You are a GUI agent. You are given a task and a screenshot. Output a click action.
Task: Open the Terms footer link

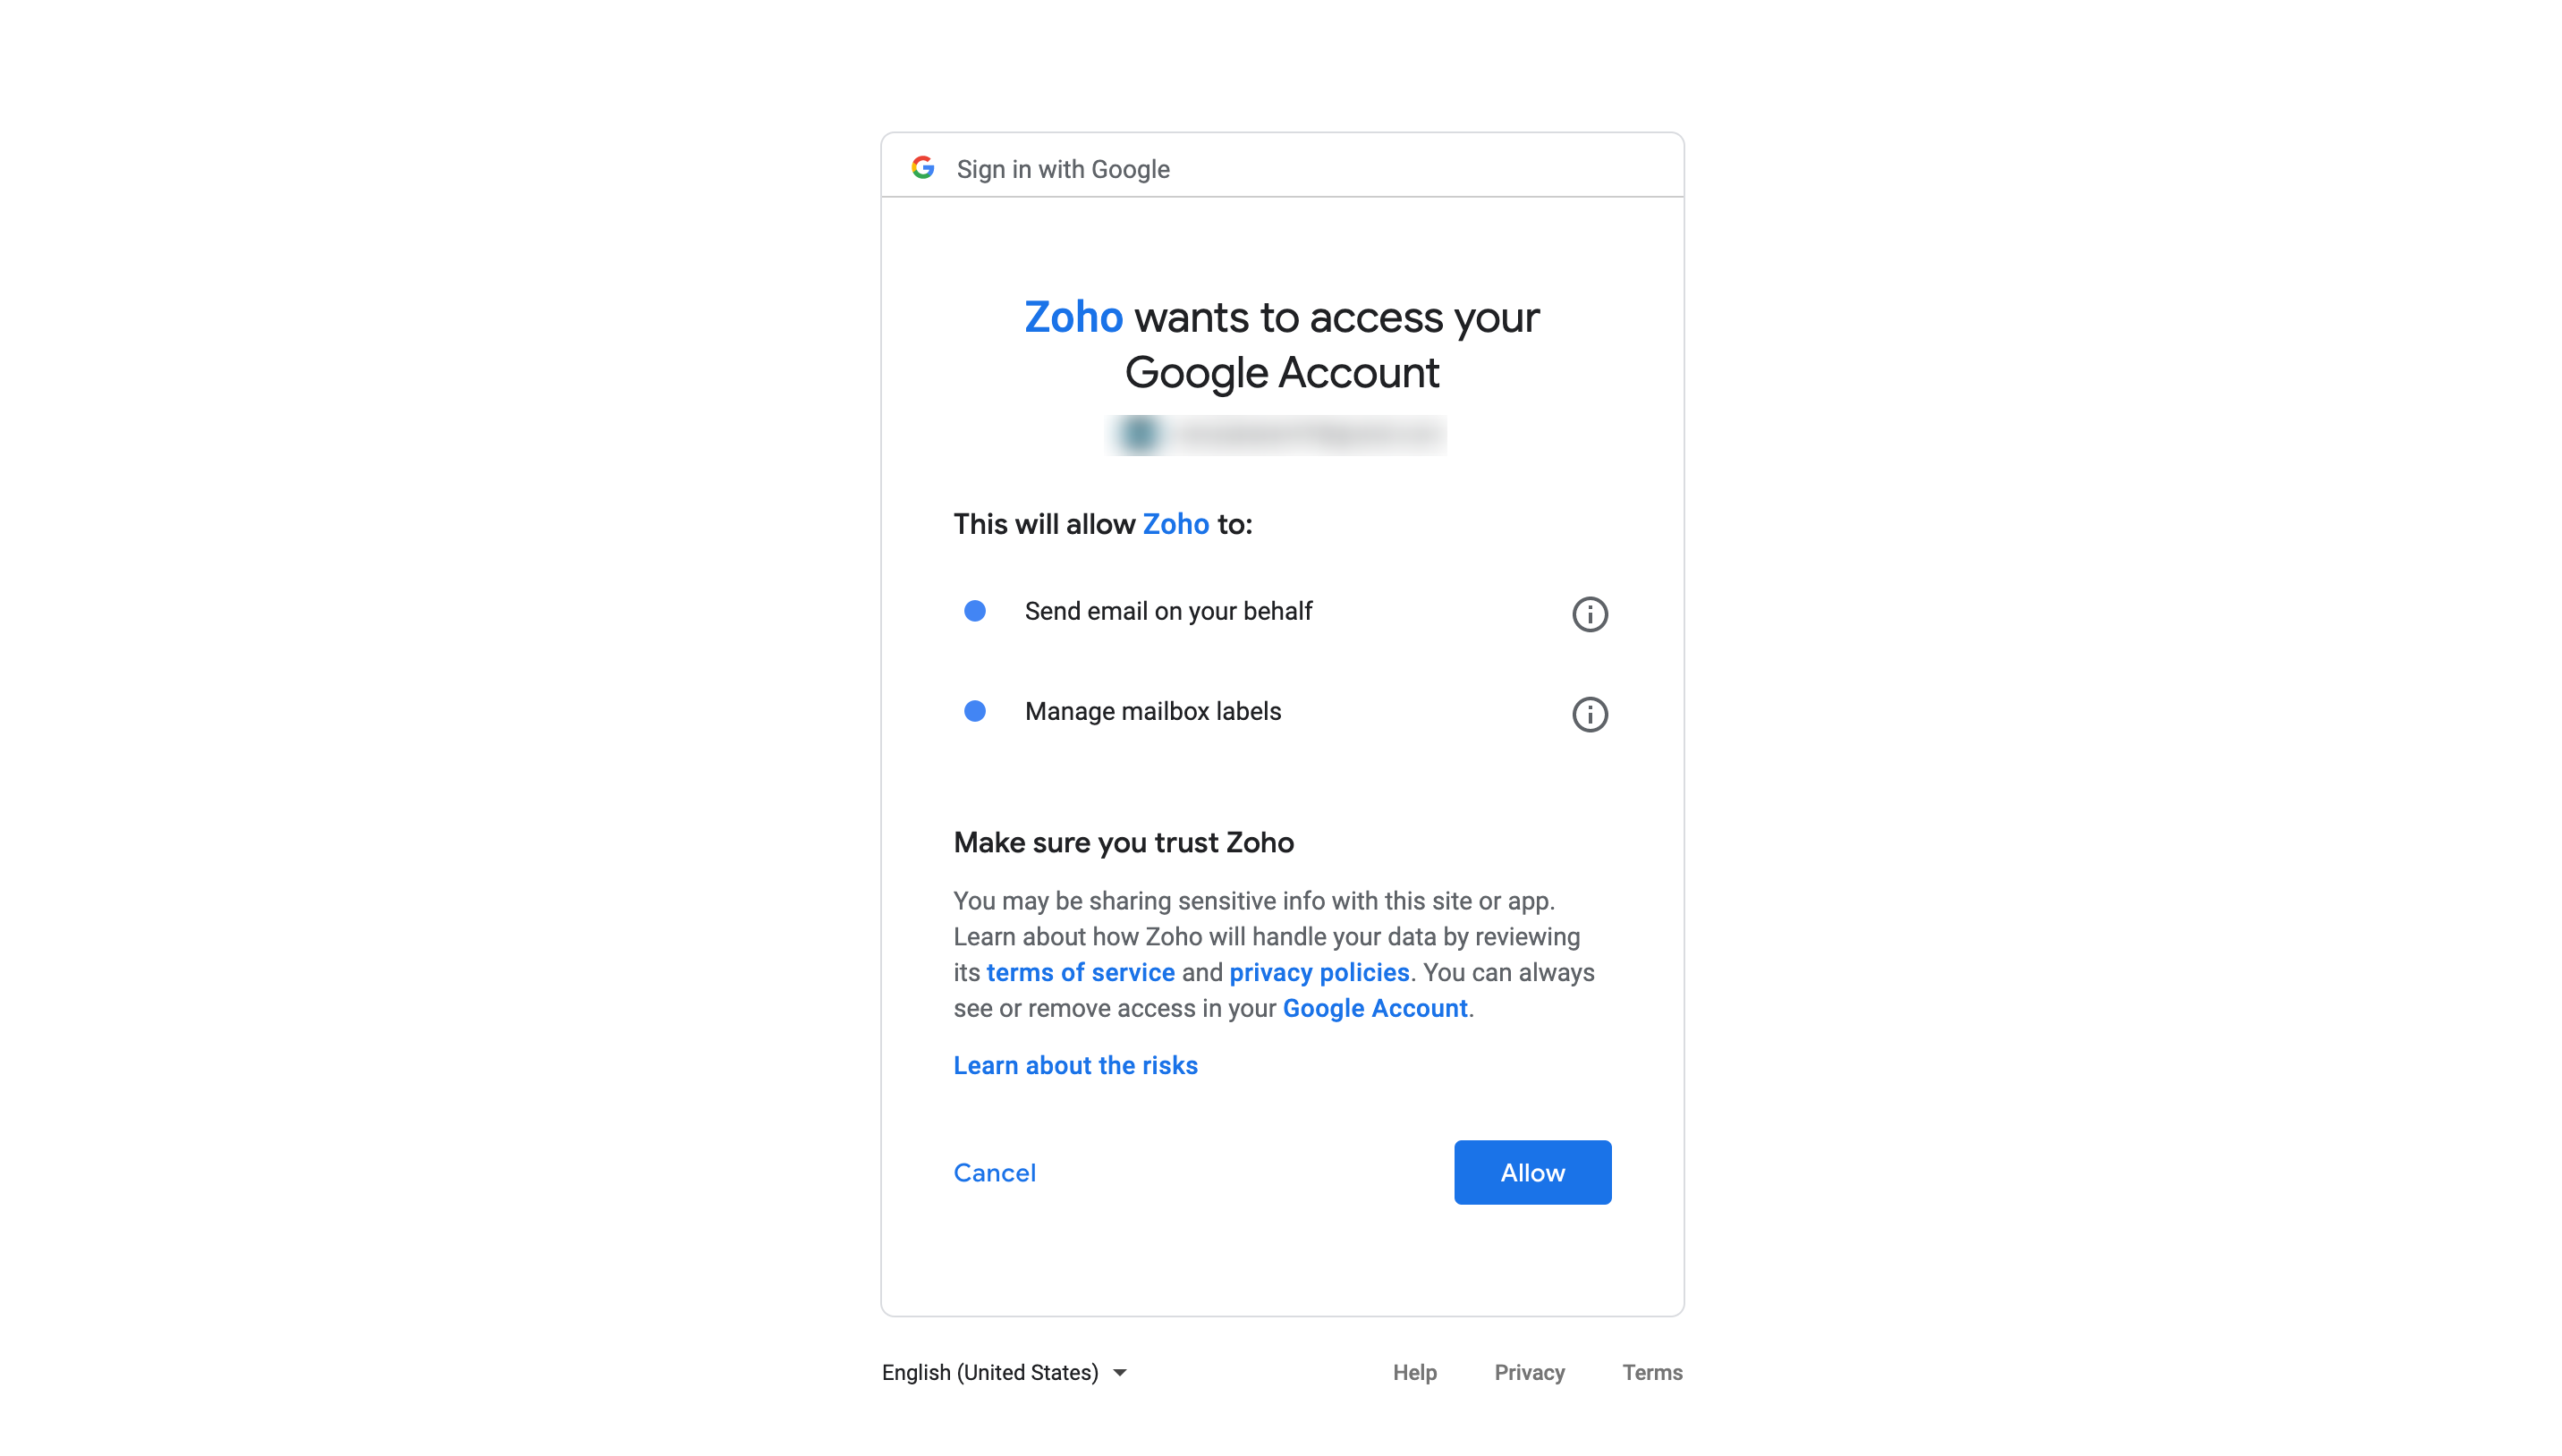1652,1373
